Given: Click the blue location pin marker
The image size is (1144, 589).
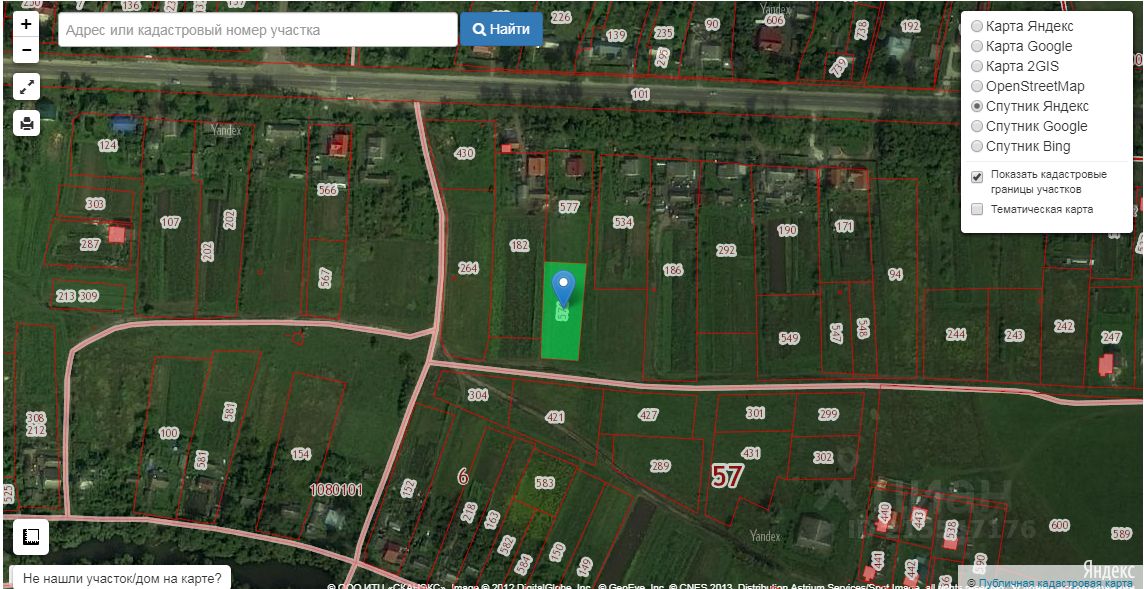Looking at the screenshot, I should [x=564, y=289].
